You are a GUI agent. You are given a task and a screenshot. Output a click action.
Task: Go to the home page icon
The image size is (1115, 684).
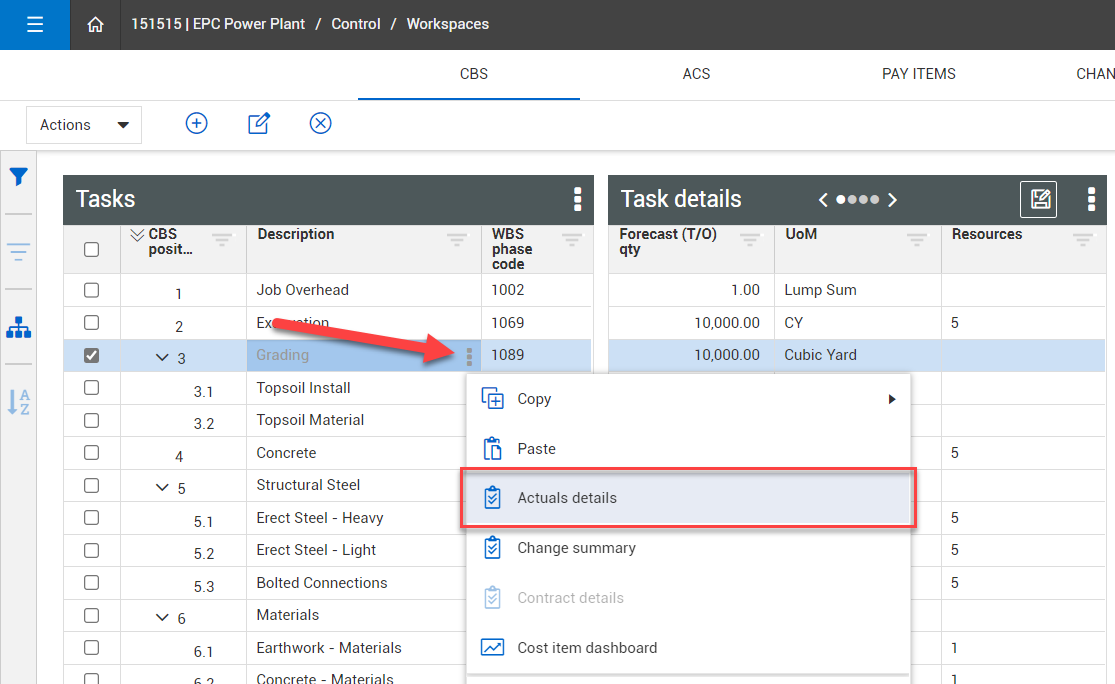point(96,25)
